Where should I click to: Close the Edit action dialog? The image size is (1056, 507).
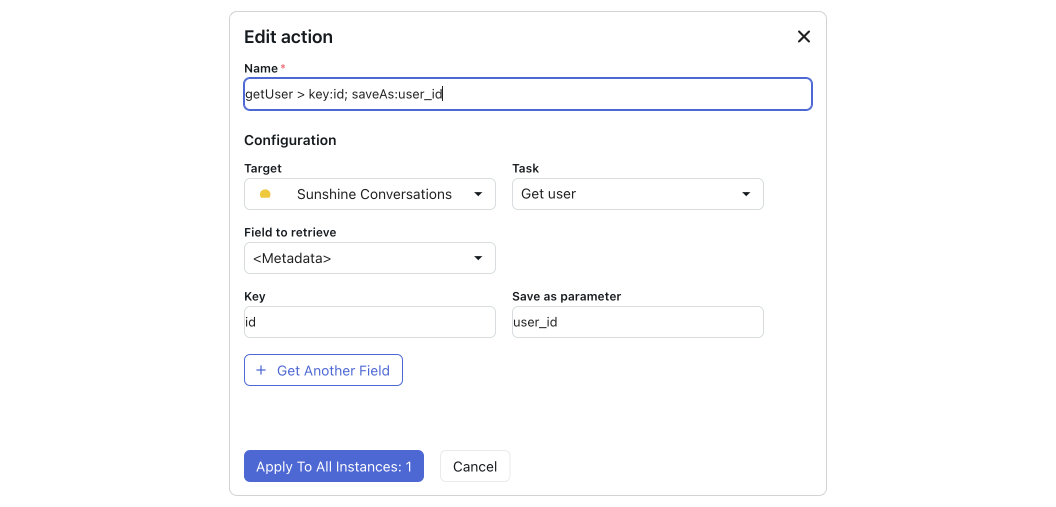[x=803, y=37]
